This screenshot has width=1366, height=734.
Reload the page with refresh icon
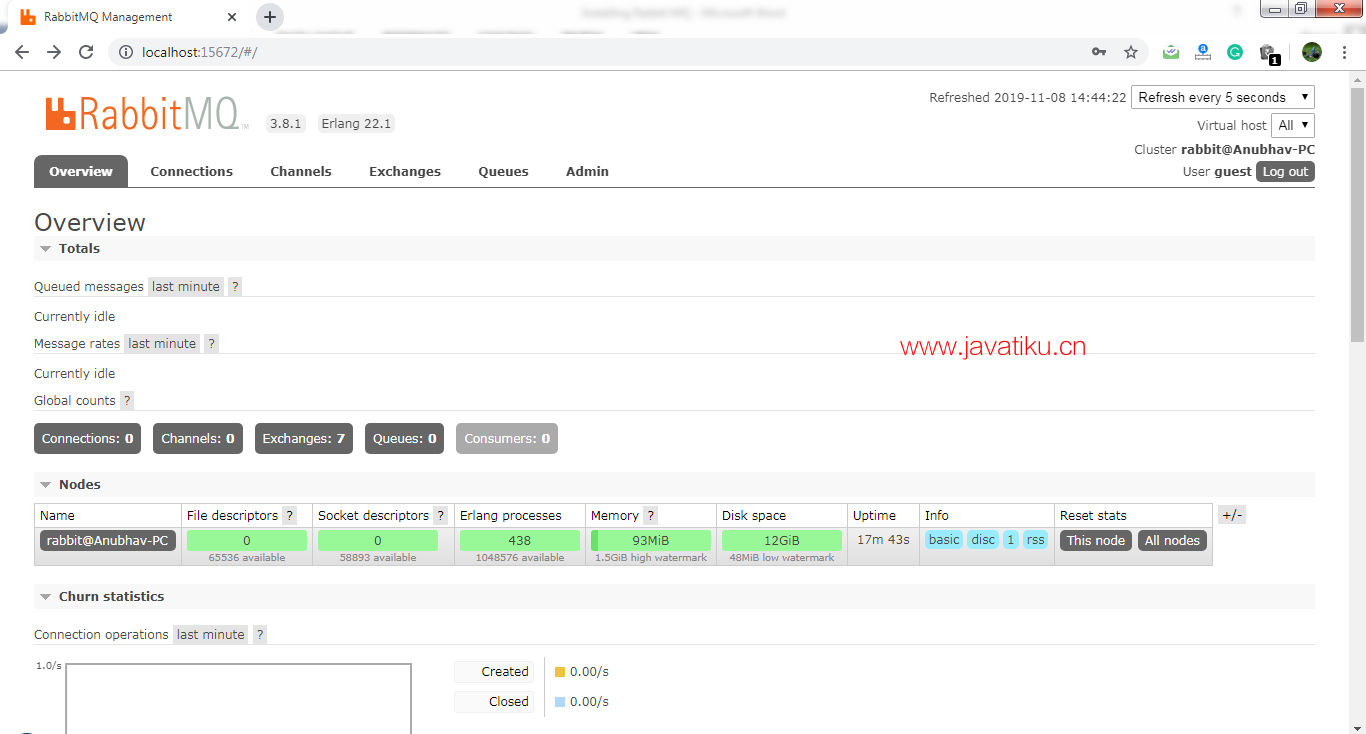pyautogui.click(x=86, y=52)
